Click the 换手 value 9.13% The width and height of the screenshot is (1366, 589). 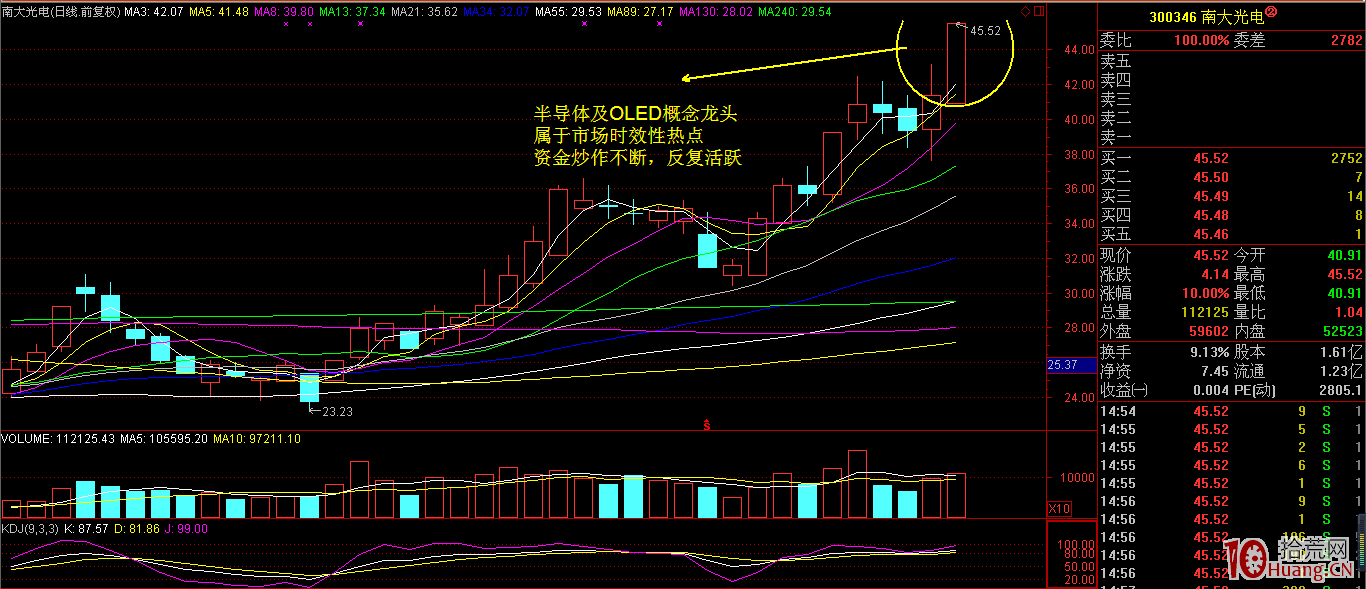[x=1210, y=352]
